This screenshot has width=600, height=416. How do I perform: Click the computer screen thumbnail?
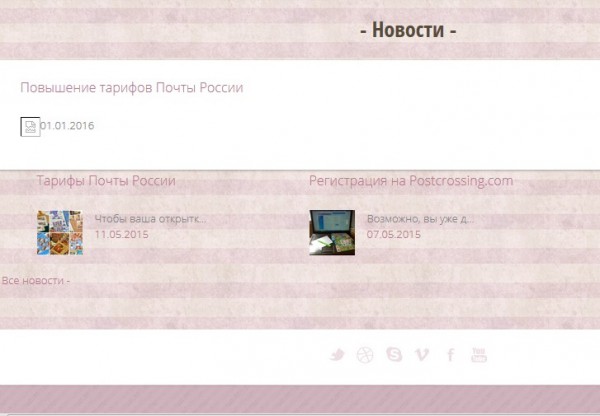[332, 232]
